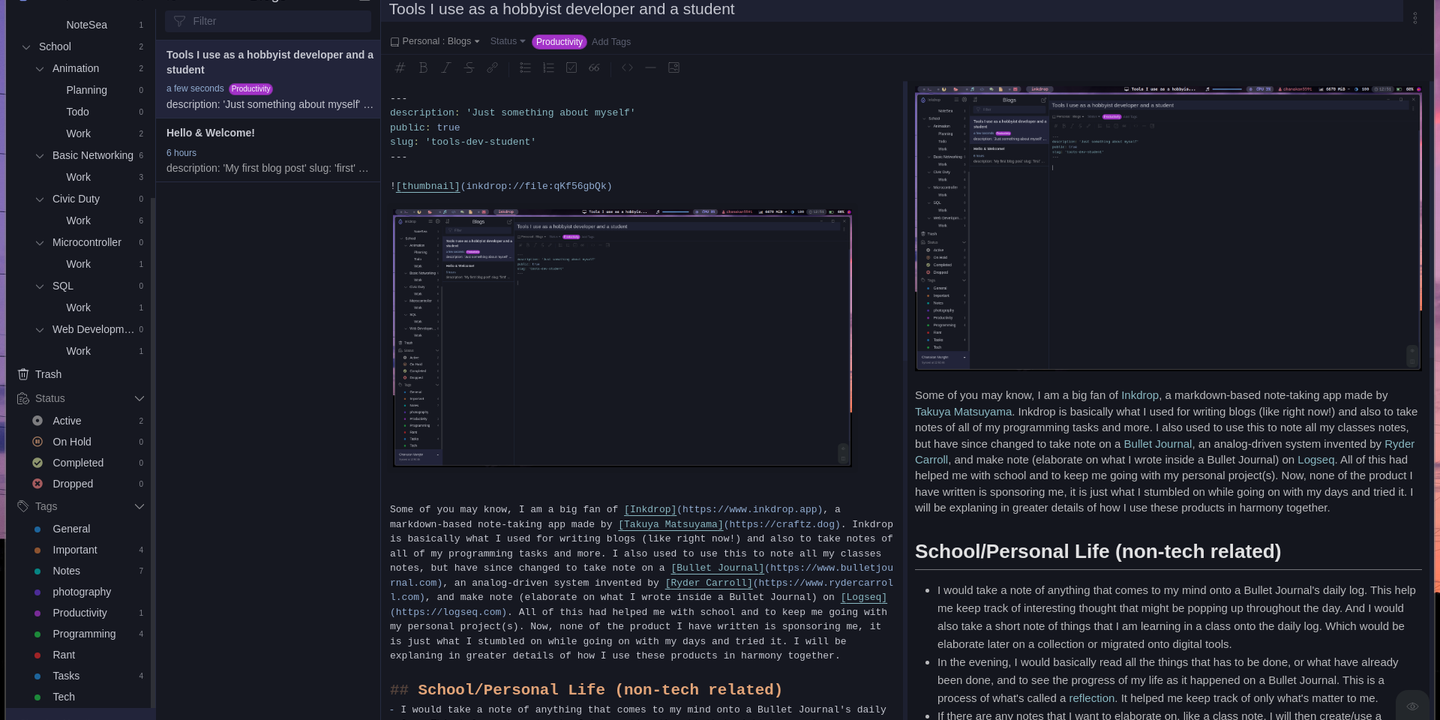Collapse the Web Development notebook
Screen dimensions: 1440x720
pyautogui.click(x=40, y=330)
